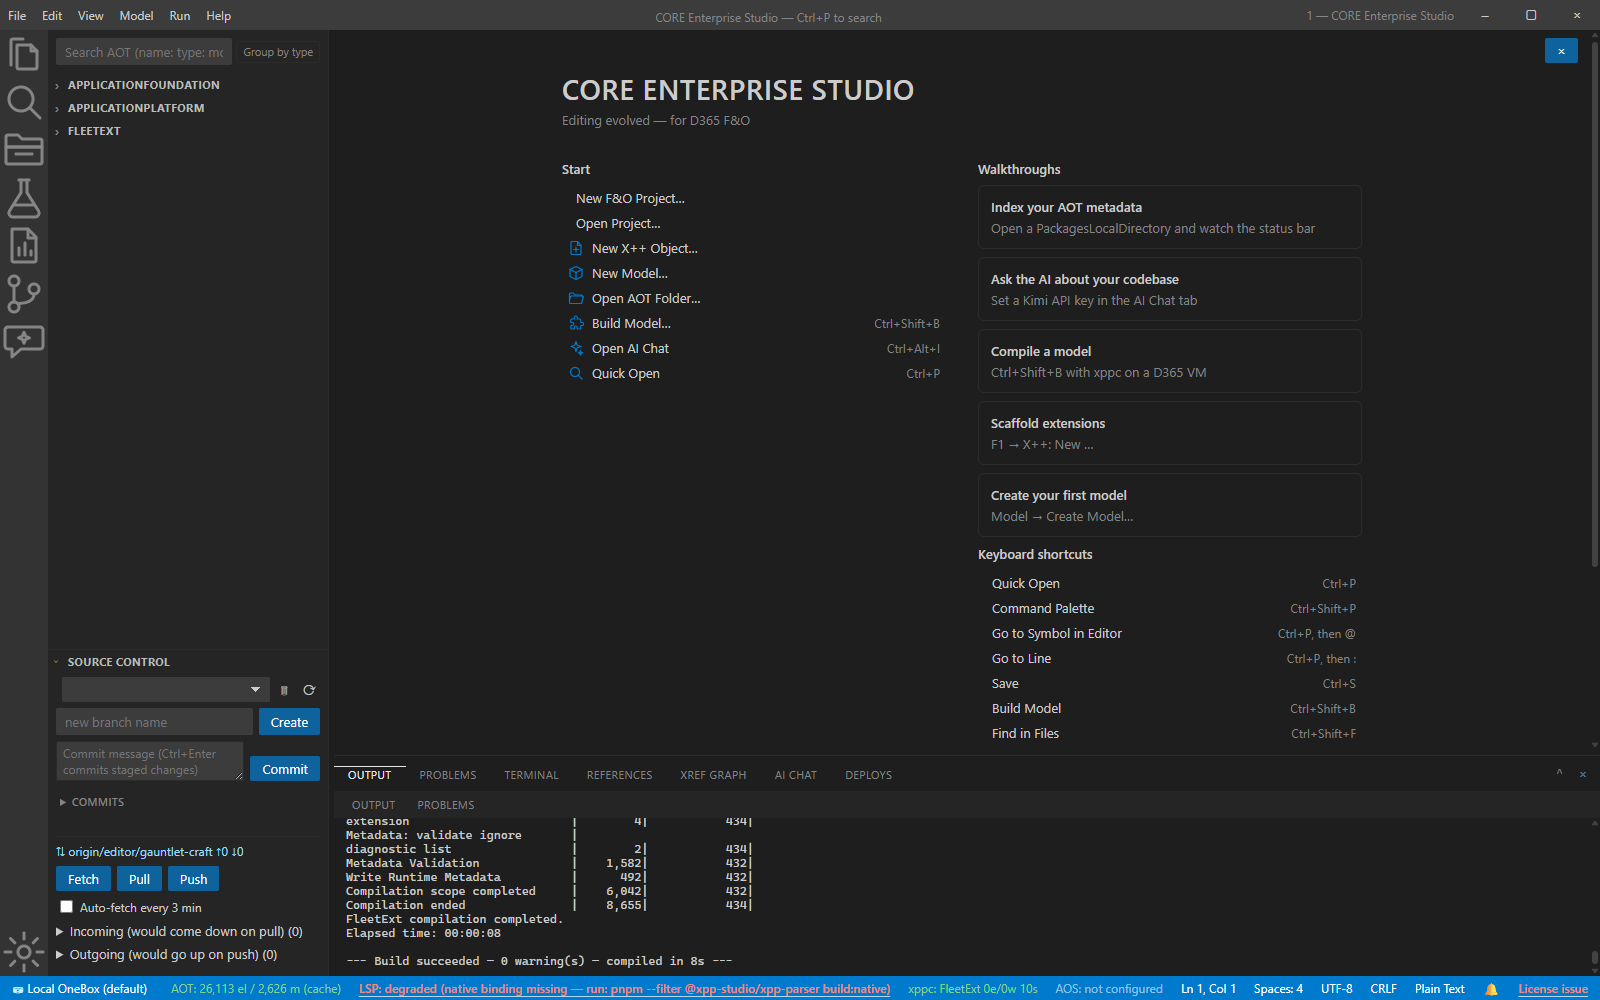Open the Search magnifier in activity bar

[24, 102]
